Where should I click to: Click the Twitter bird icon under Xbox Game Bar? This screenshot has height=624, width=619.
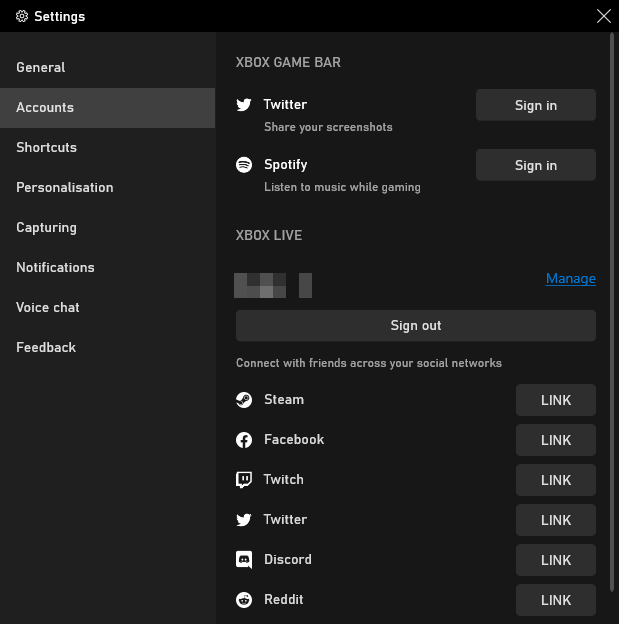[244, 105]
